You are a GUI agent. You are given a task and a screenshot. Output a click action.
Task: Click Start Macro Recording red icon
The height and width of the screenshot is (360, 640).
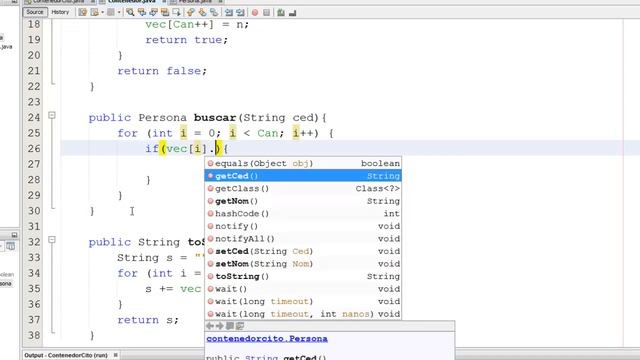255,13
